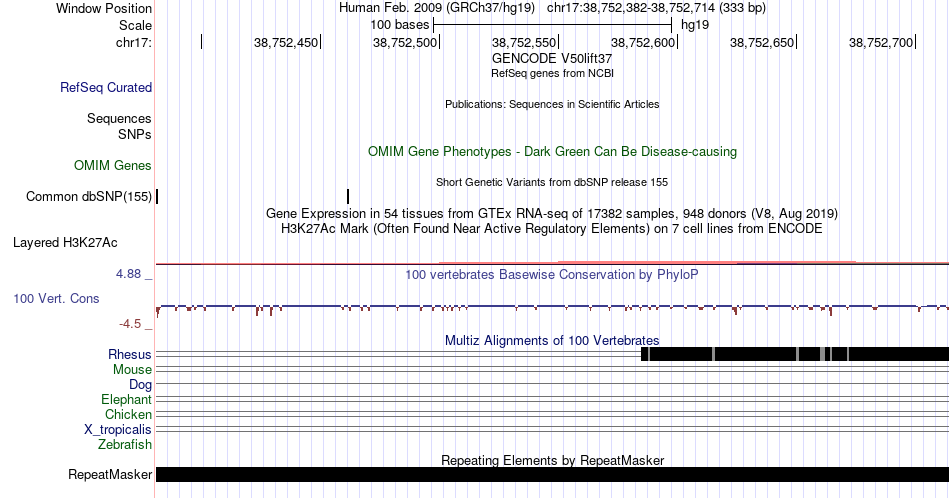The image size is (950, 498).
Task: Select the Chicken alignment label
Action: [128, 414]
